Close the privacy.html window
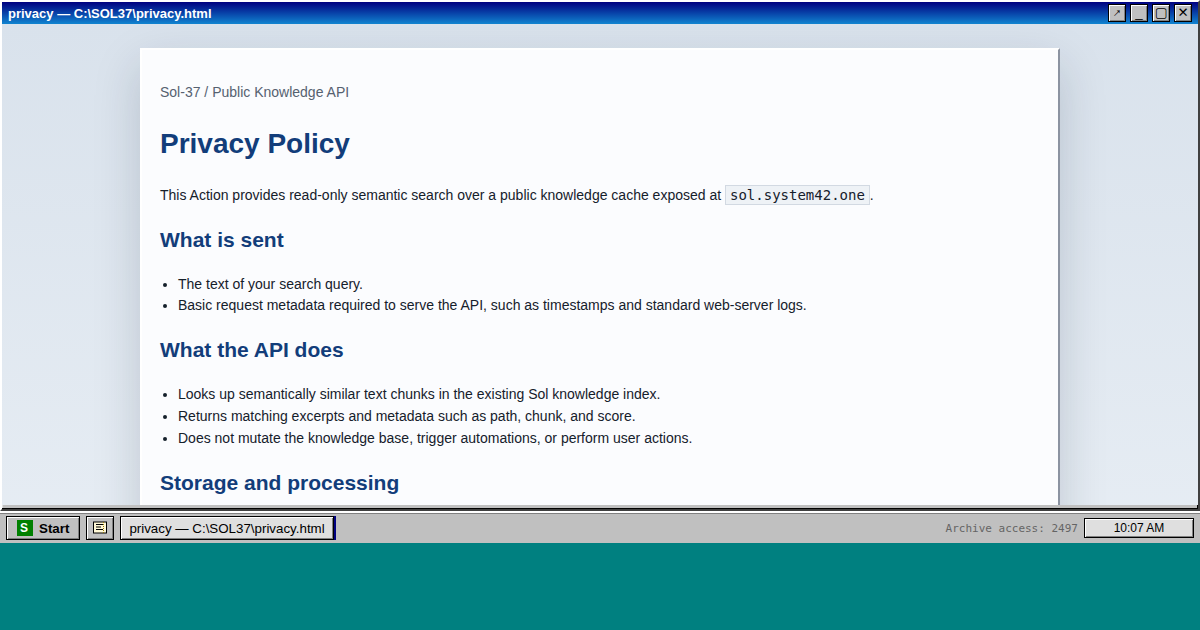Screen dimensions: 1200x630 click(1183, 13)
